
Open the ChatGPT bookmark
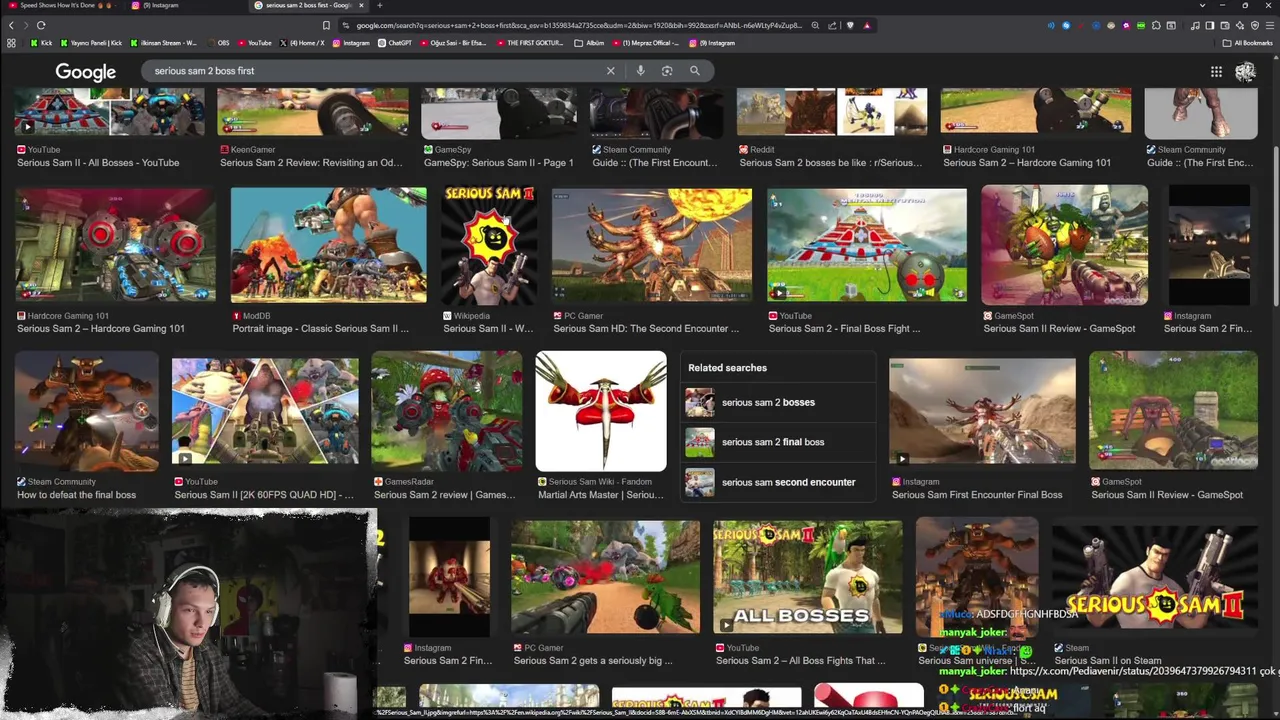(394, 43)
